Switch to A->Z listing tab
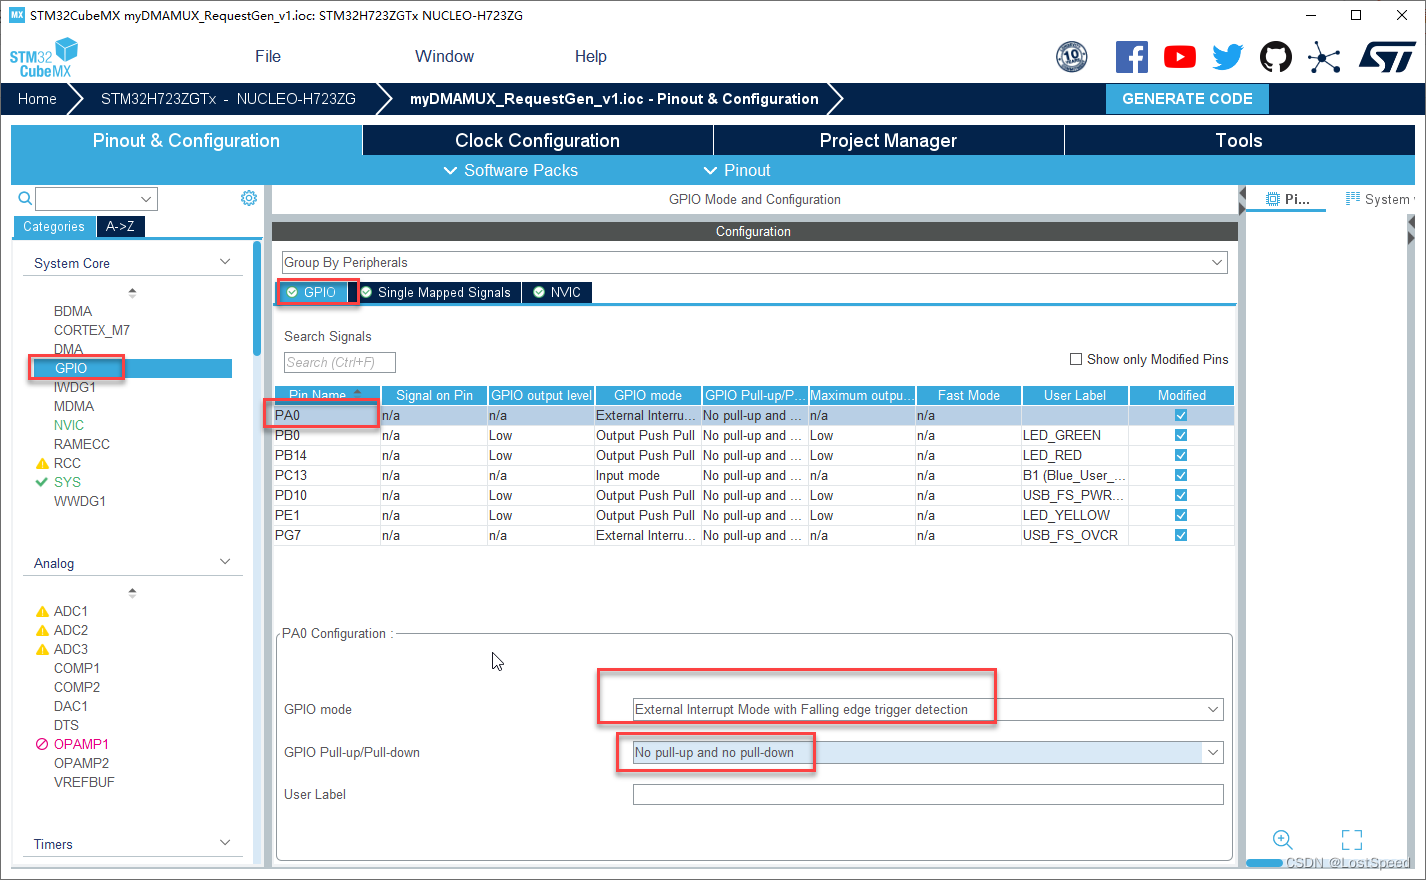This screenshot has height=880, width=1426. pyautogui.click(x=120, y=226)
